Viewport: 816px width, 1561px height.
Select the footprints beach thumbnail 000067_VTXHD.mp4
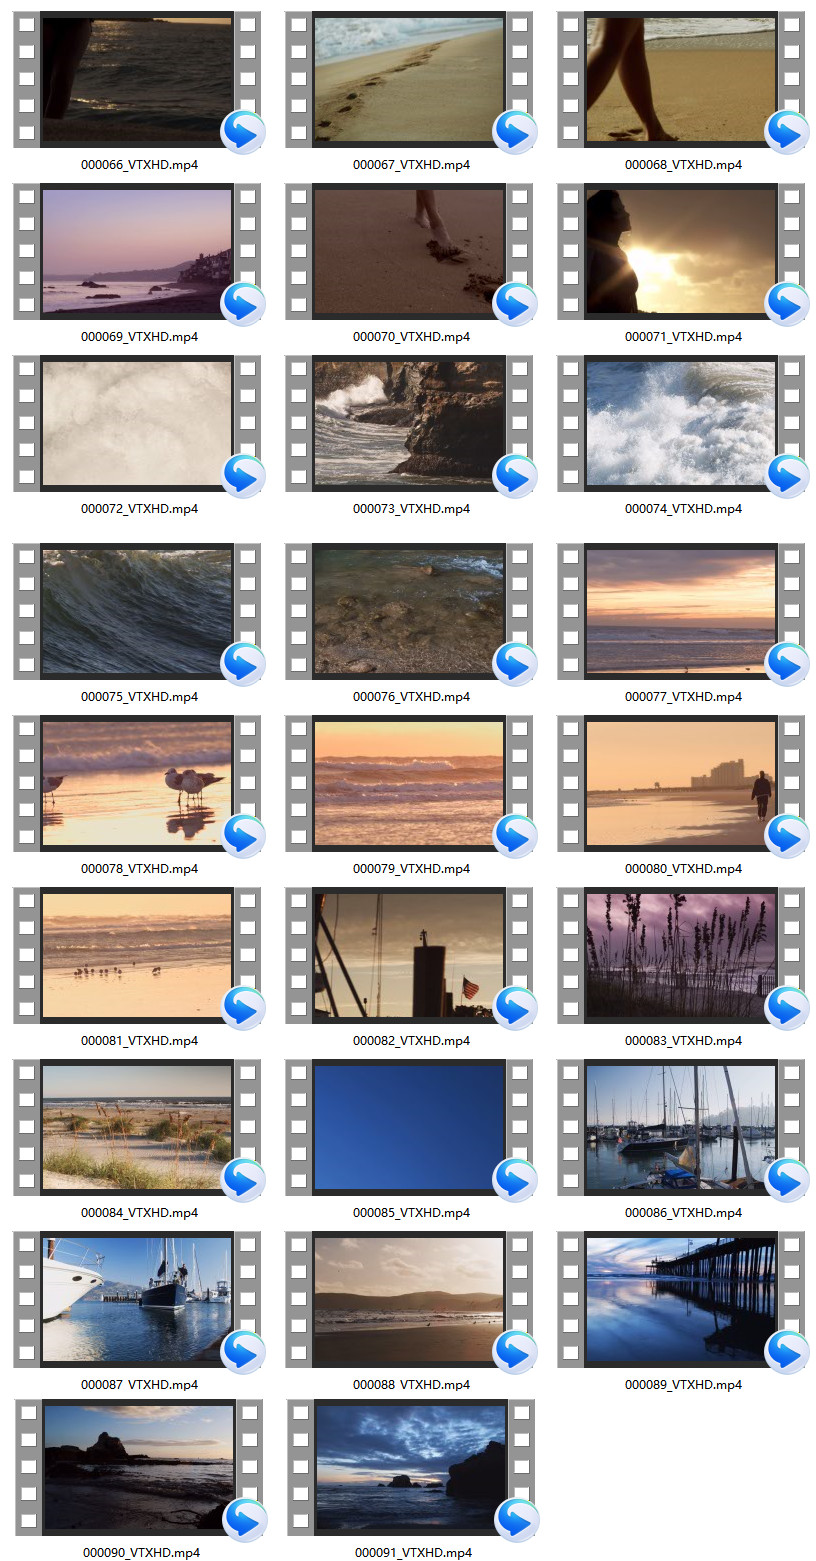[409, 79]
